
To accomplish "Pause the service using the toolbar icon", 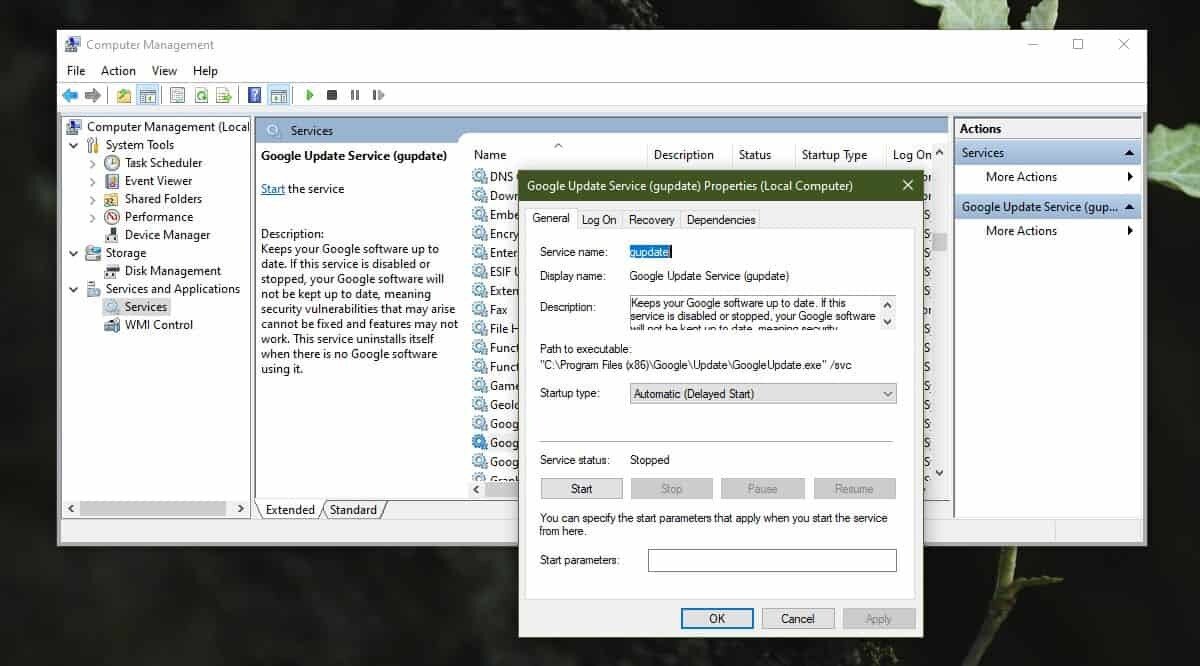I will point(355,95).
